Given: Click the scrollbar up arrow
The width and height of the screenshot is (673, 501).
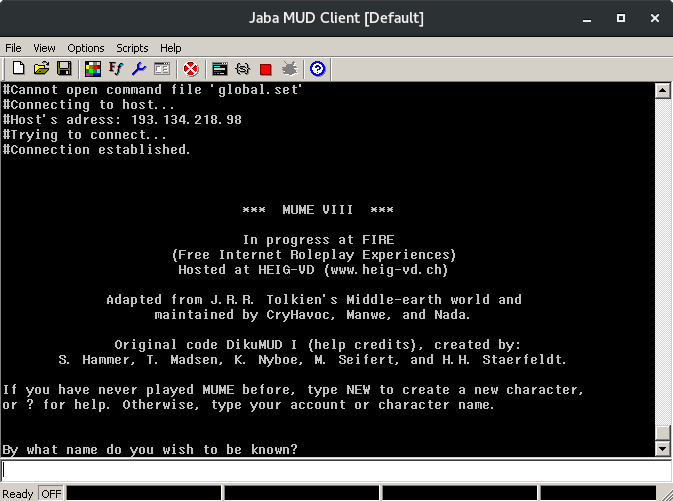Looking at the screenshot, I should pyautogui.click(x=663, y=91).
